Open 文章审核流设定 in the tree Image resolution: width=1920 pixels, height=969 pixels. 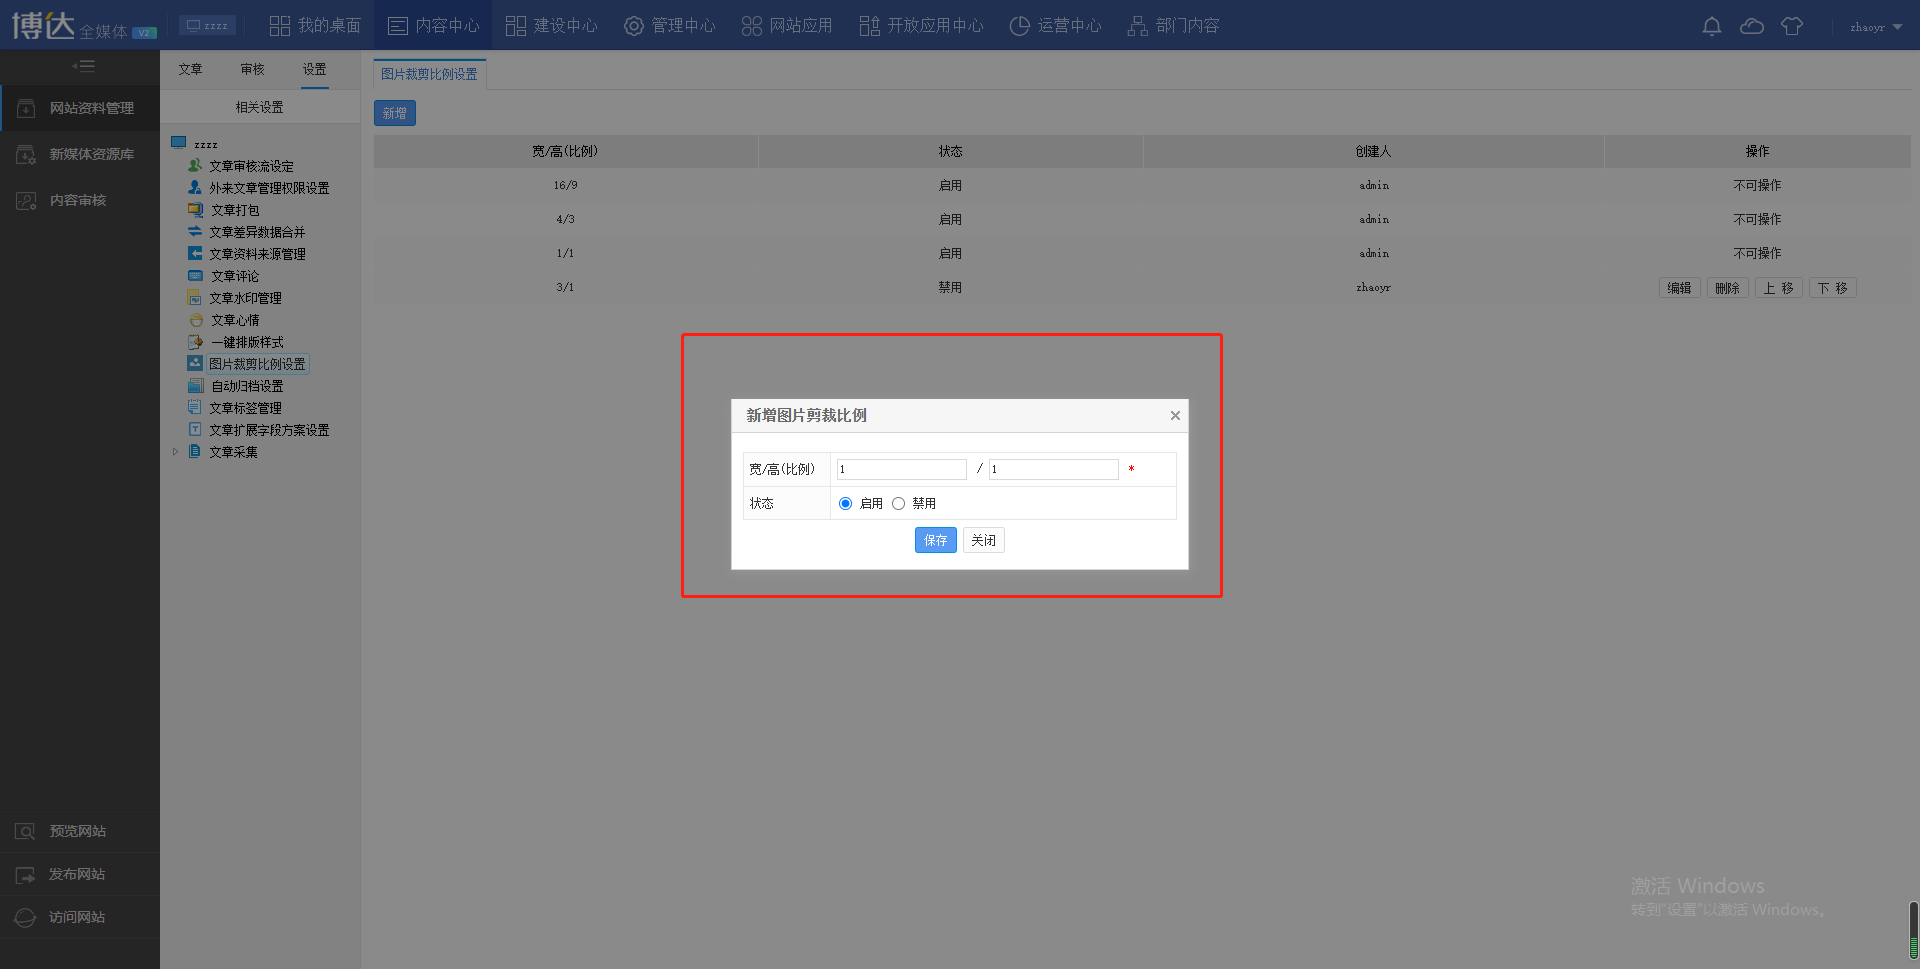[251, 166]
